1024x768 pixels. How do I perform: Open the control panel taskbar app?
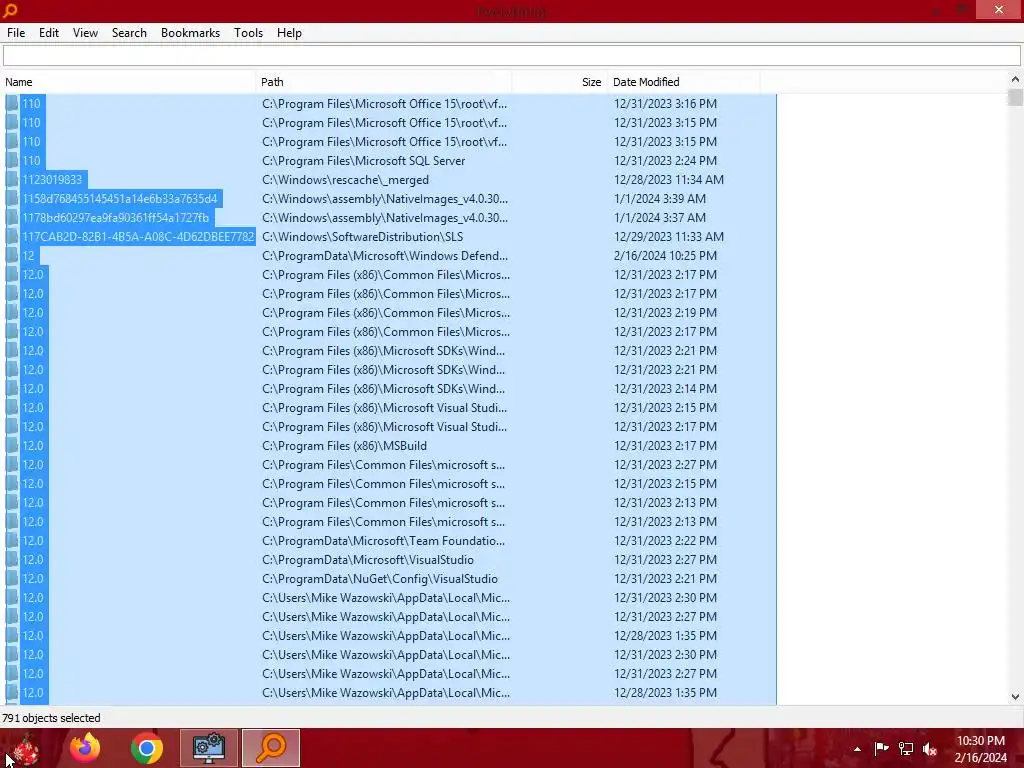coord(209,748)
